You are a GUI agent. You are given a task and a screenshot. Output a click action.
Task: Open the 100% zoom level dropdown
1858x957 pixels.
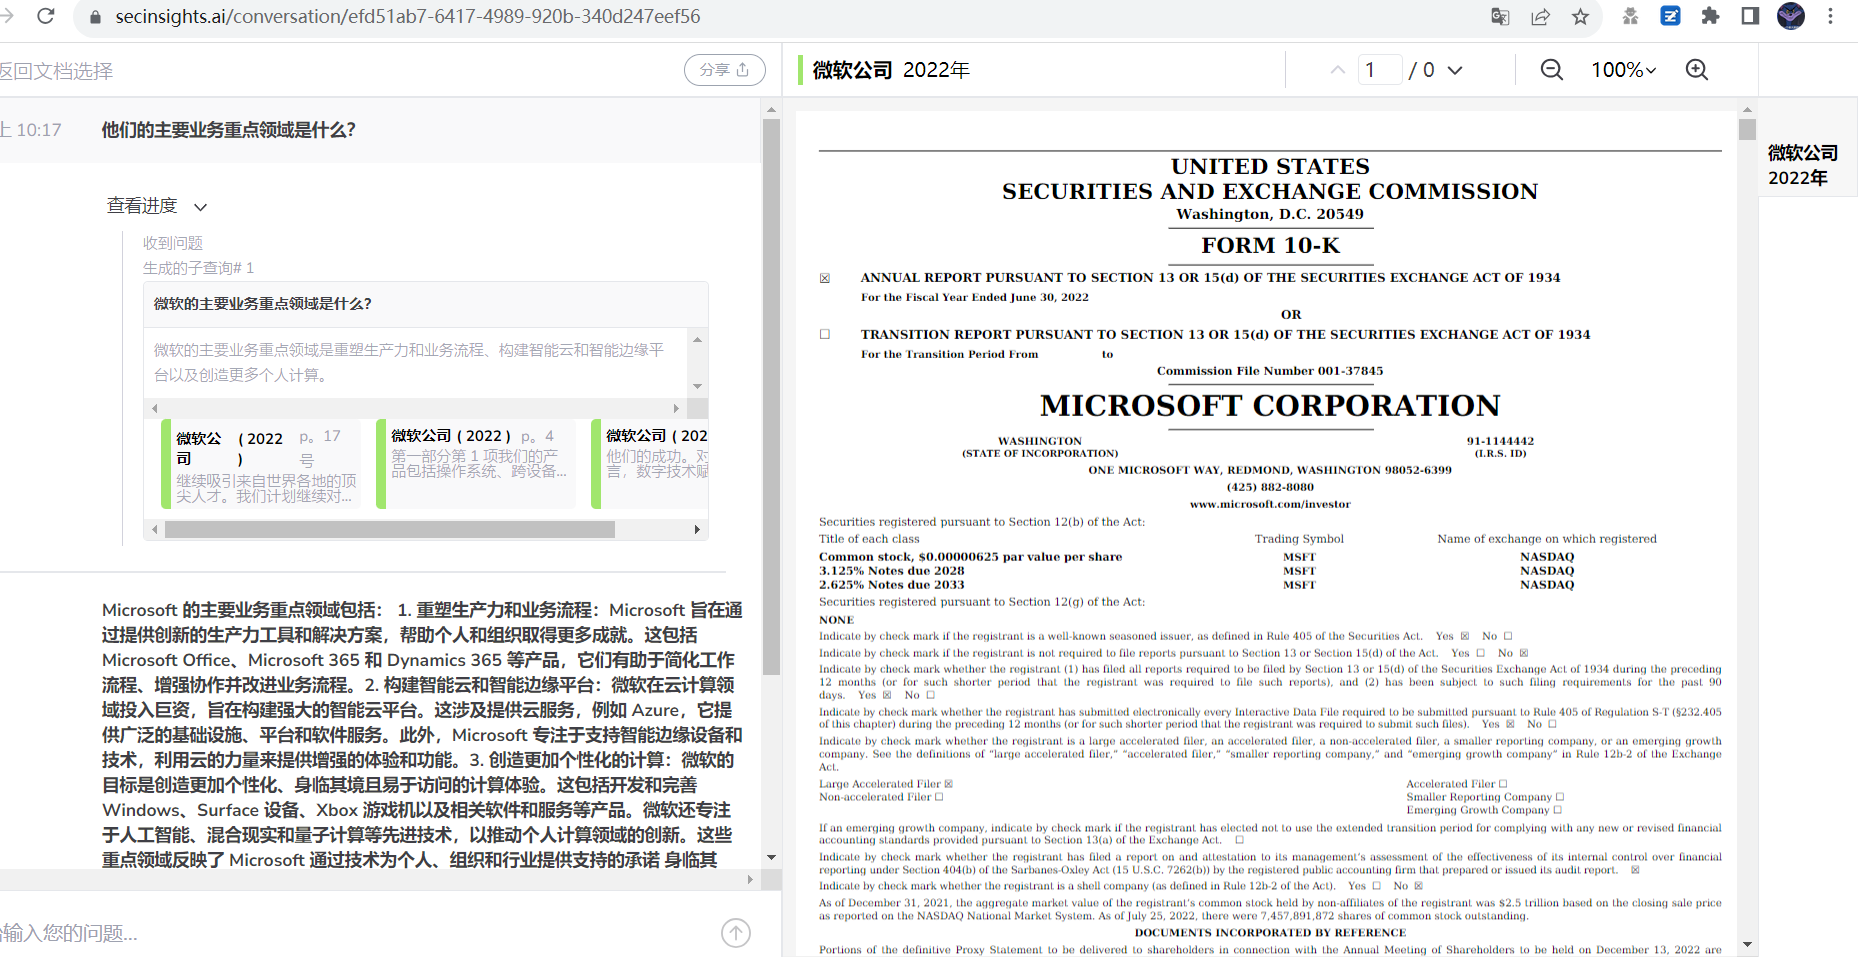pyautogui.click(x=1623, y=70)
